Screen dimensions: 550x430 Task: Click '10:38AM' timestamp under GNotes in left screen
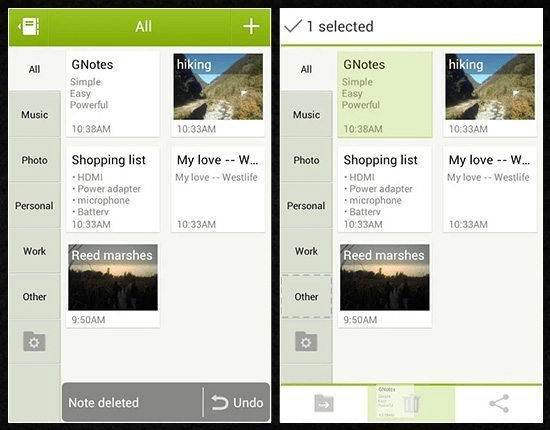point(91,129)
